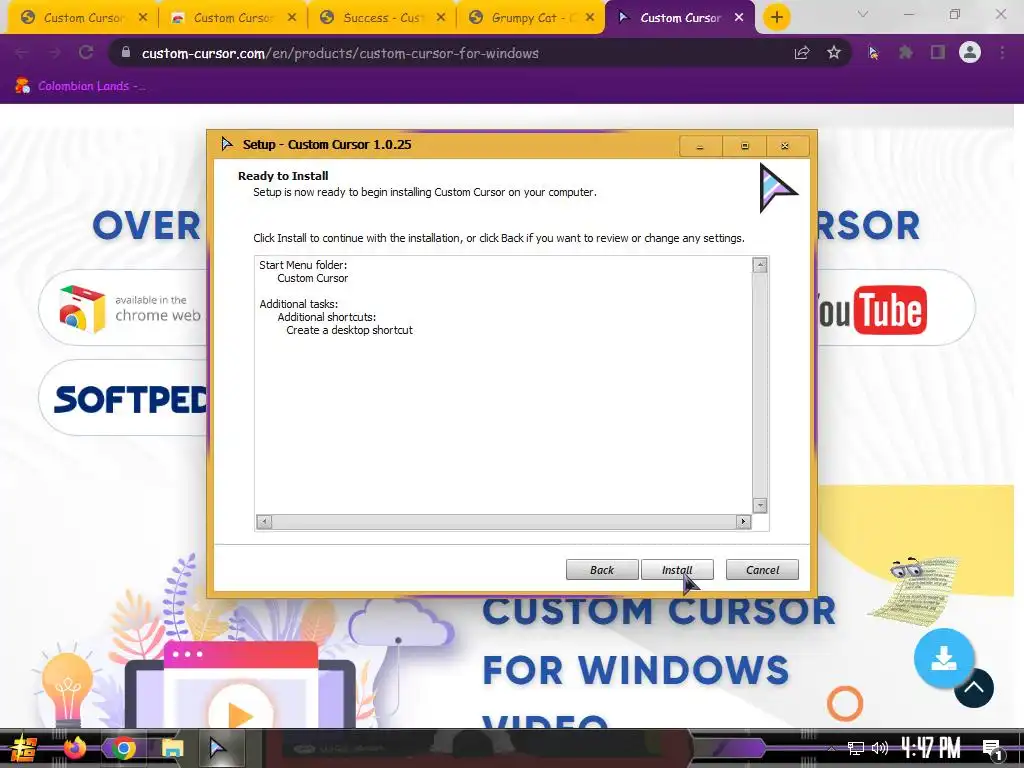Select 'Additional tasks:' text line
1024x768 pixels.
[298, 304]
